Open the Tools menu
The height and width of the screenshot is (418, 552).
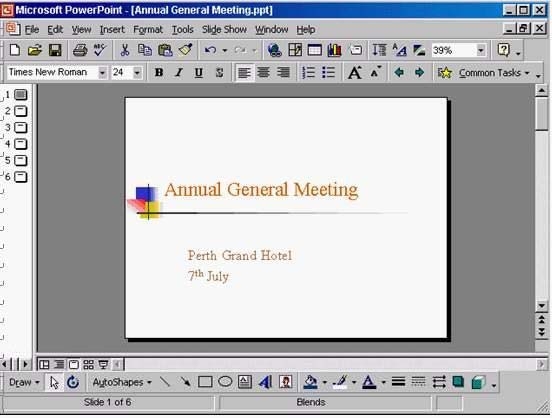tap(182, 30)
